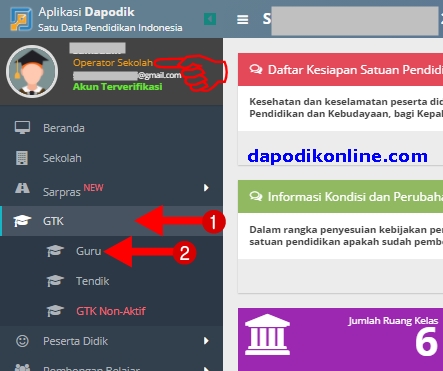The image size is (443, 371).
Task: Click the Informasi Kondisi dan Perubahan panel header
Action: pos(340,196)
